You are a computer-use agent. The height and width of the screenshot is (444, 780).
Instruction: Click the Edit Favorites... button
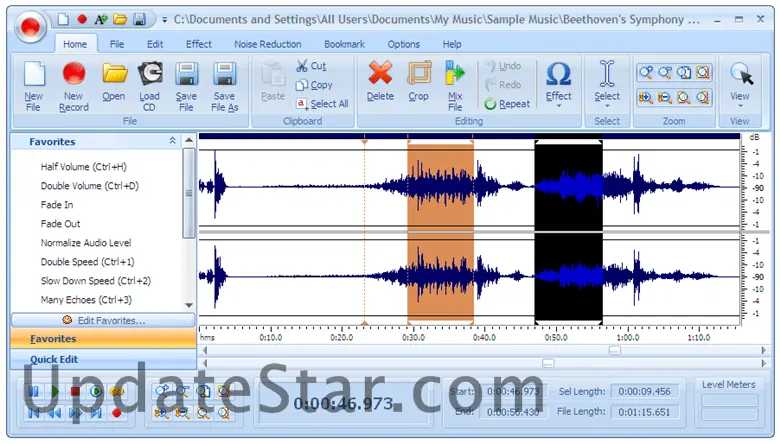pos(103,320)
